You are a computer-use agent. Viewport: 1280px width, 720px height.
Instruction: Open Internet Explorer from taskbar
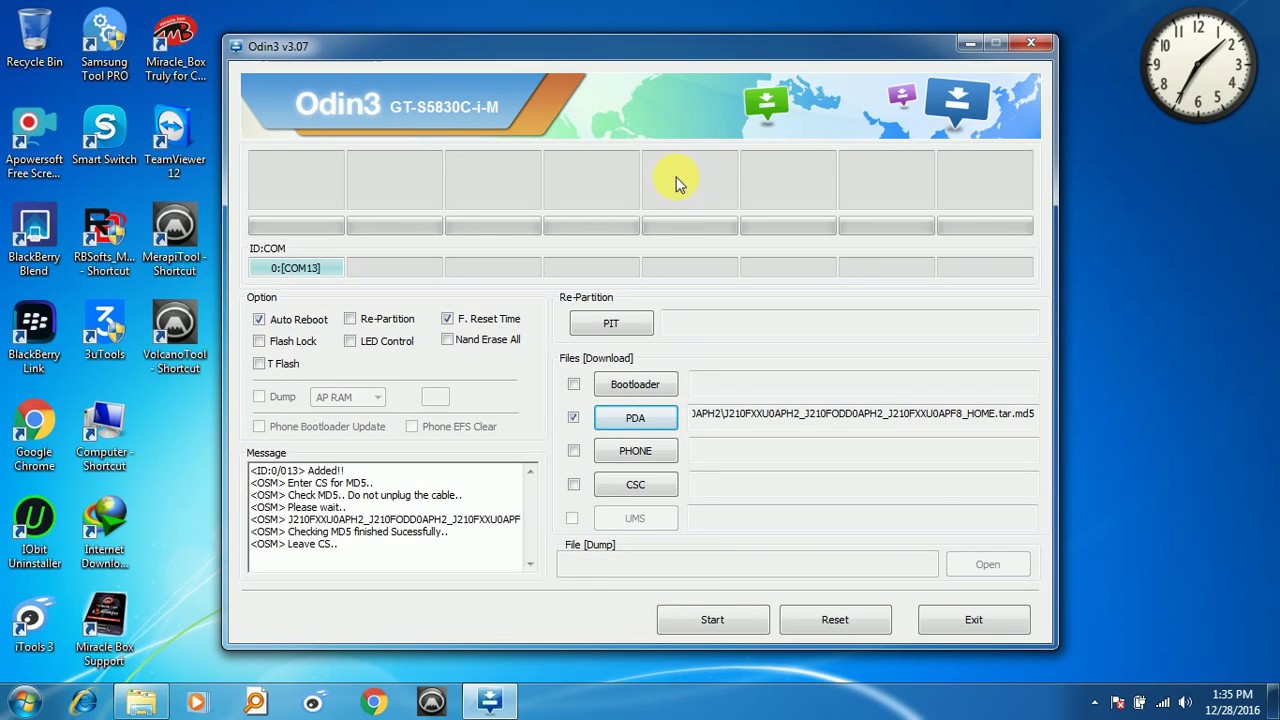click(x=83, y=702)
